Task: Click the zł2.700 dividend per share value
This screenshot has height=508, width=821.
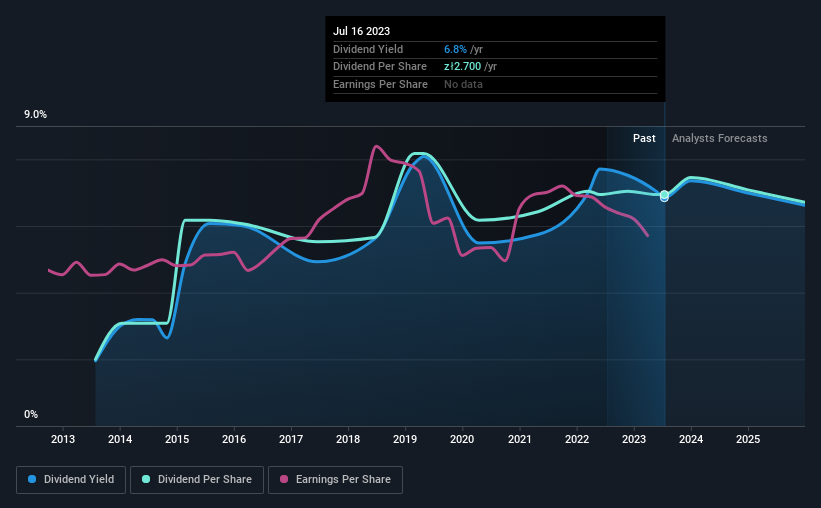Action: pos(462,67)
